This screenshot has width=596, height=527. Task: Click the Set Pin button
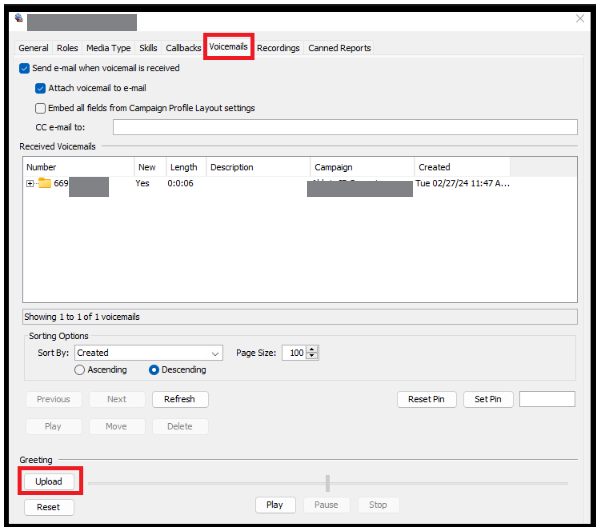pyautogui.click(x=488, y=399)
